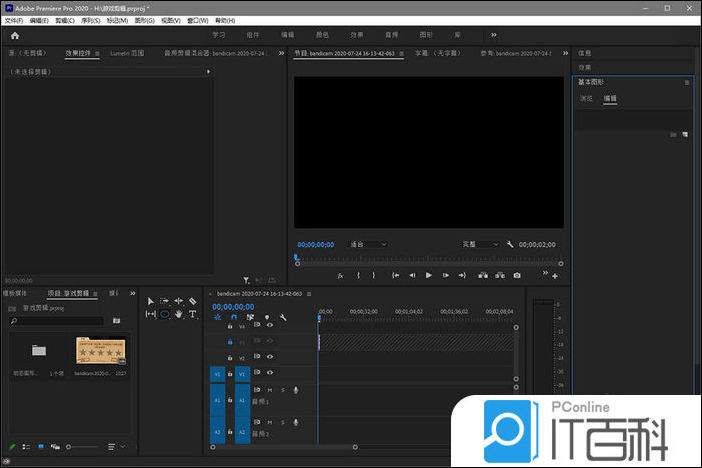Viewport: 702px width, 468px height.
Task: Click the Export Frame camera icon
Action: pyautogui.click(x=517, y=275)
